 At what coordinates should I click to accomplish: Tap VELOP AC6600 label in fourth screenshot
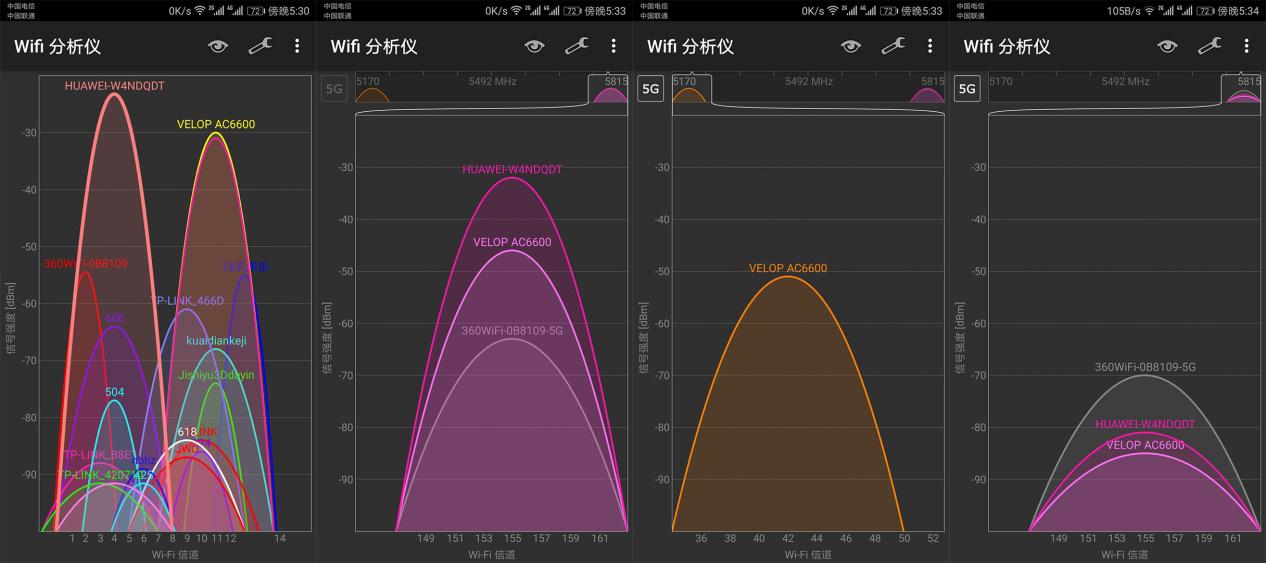[x=1145, y=445]
